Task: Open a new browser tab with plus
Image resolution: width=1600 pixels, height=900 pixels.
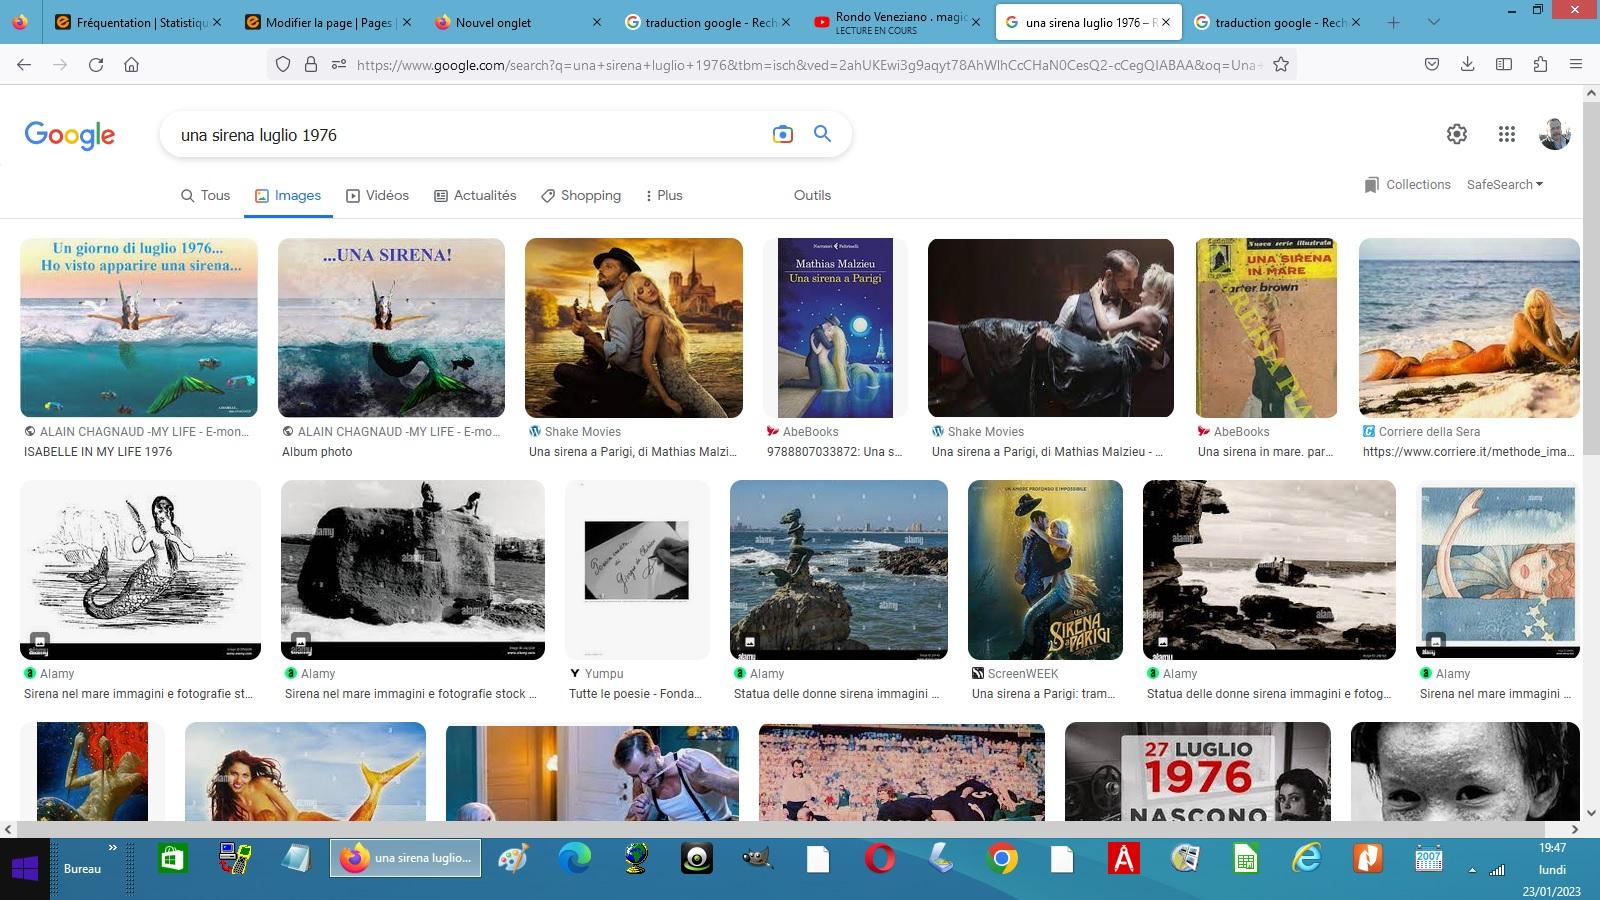Action: click(x=1393, y=22)
